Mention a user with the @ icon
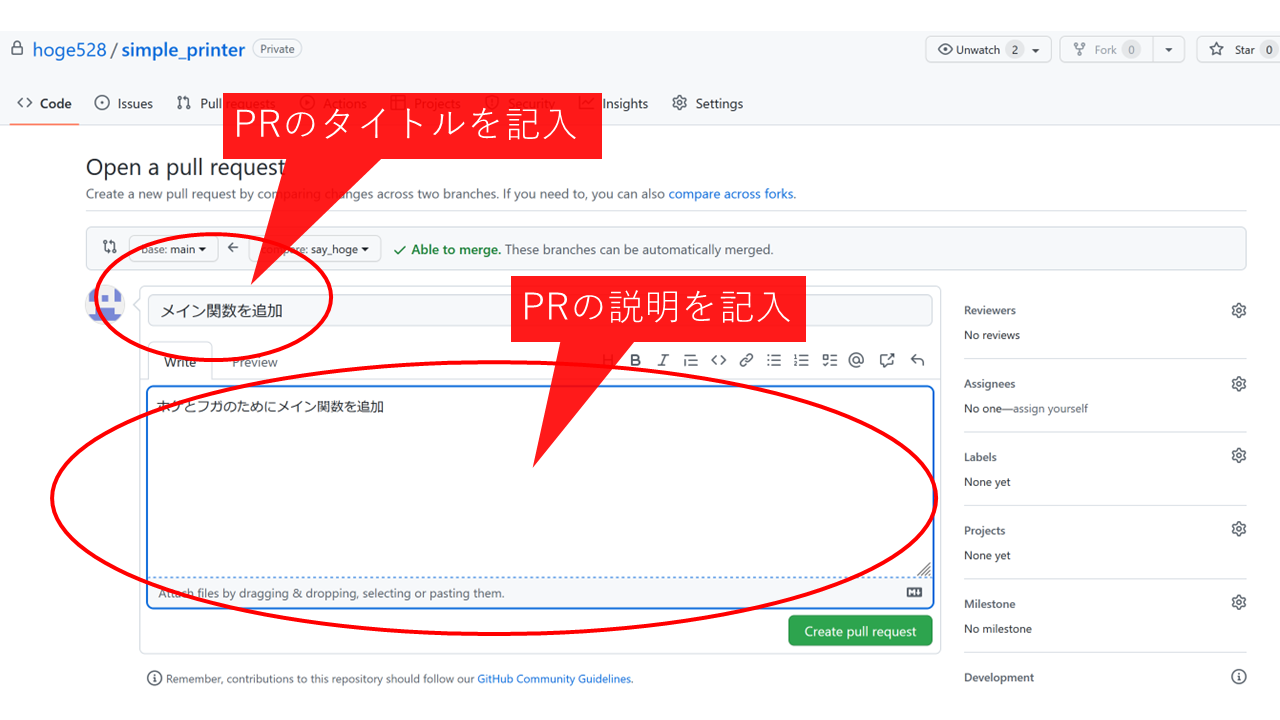Image resolution: width=1280 pixels, height=720 pixels. click(x=856, y=360)
